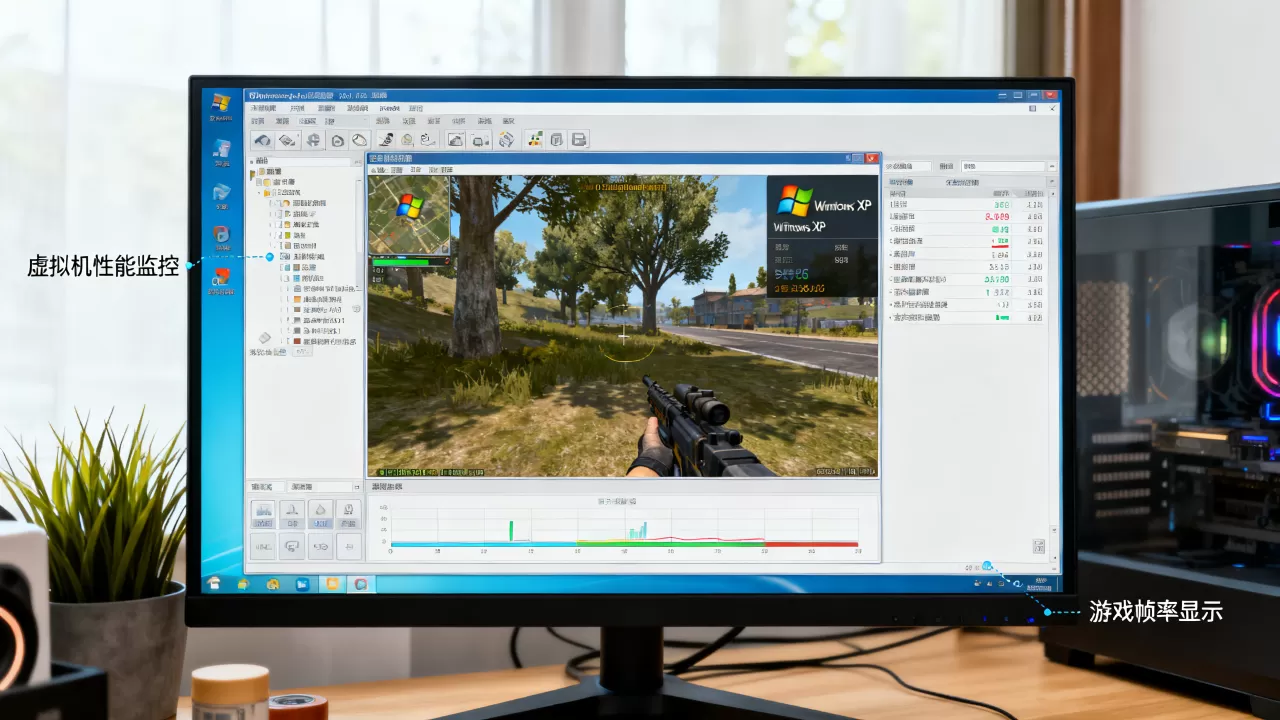Click the green spike in the performance graph
The width and height of the screenshot is (1280, 720).
point(511,531)
